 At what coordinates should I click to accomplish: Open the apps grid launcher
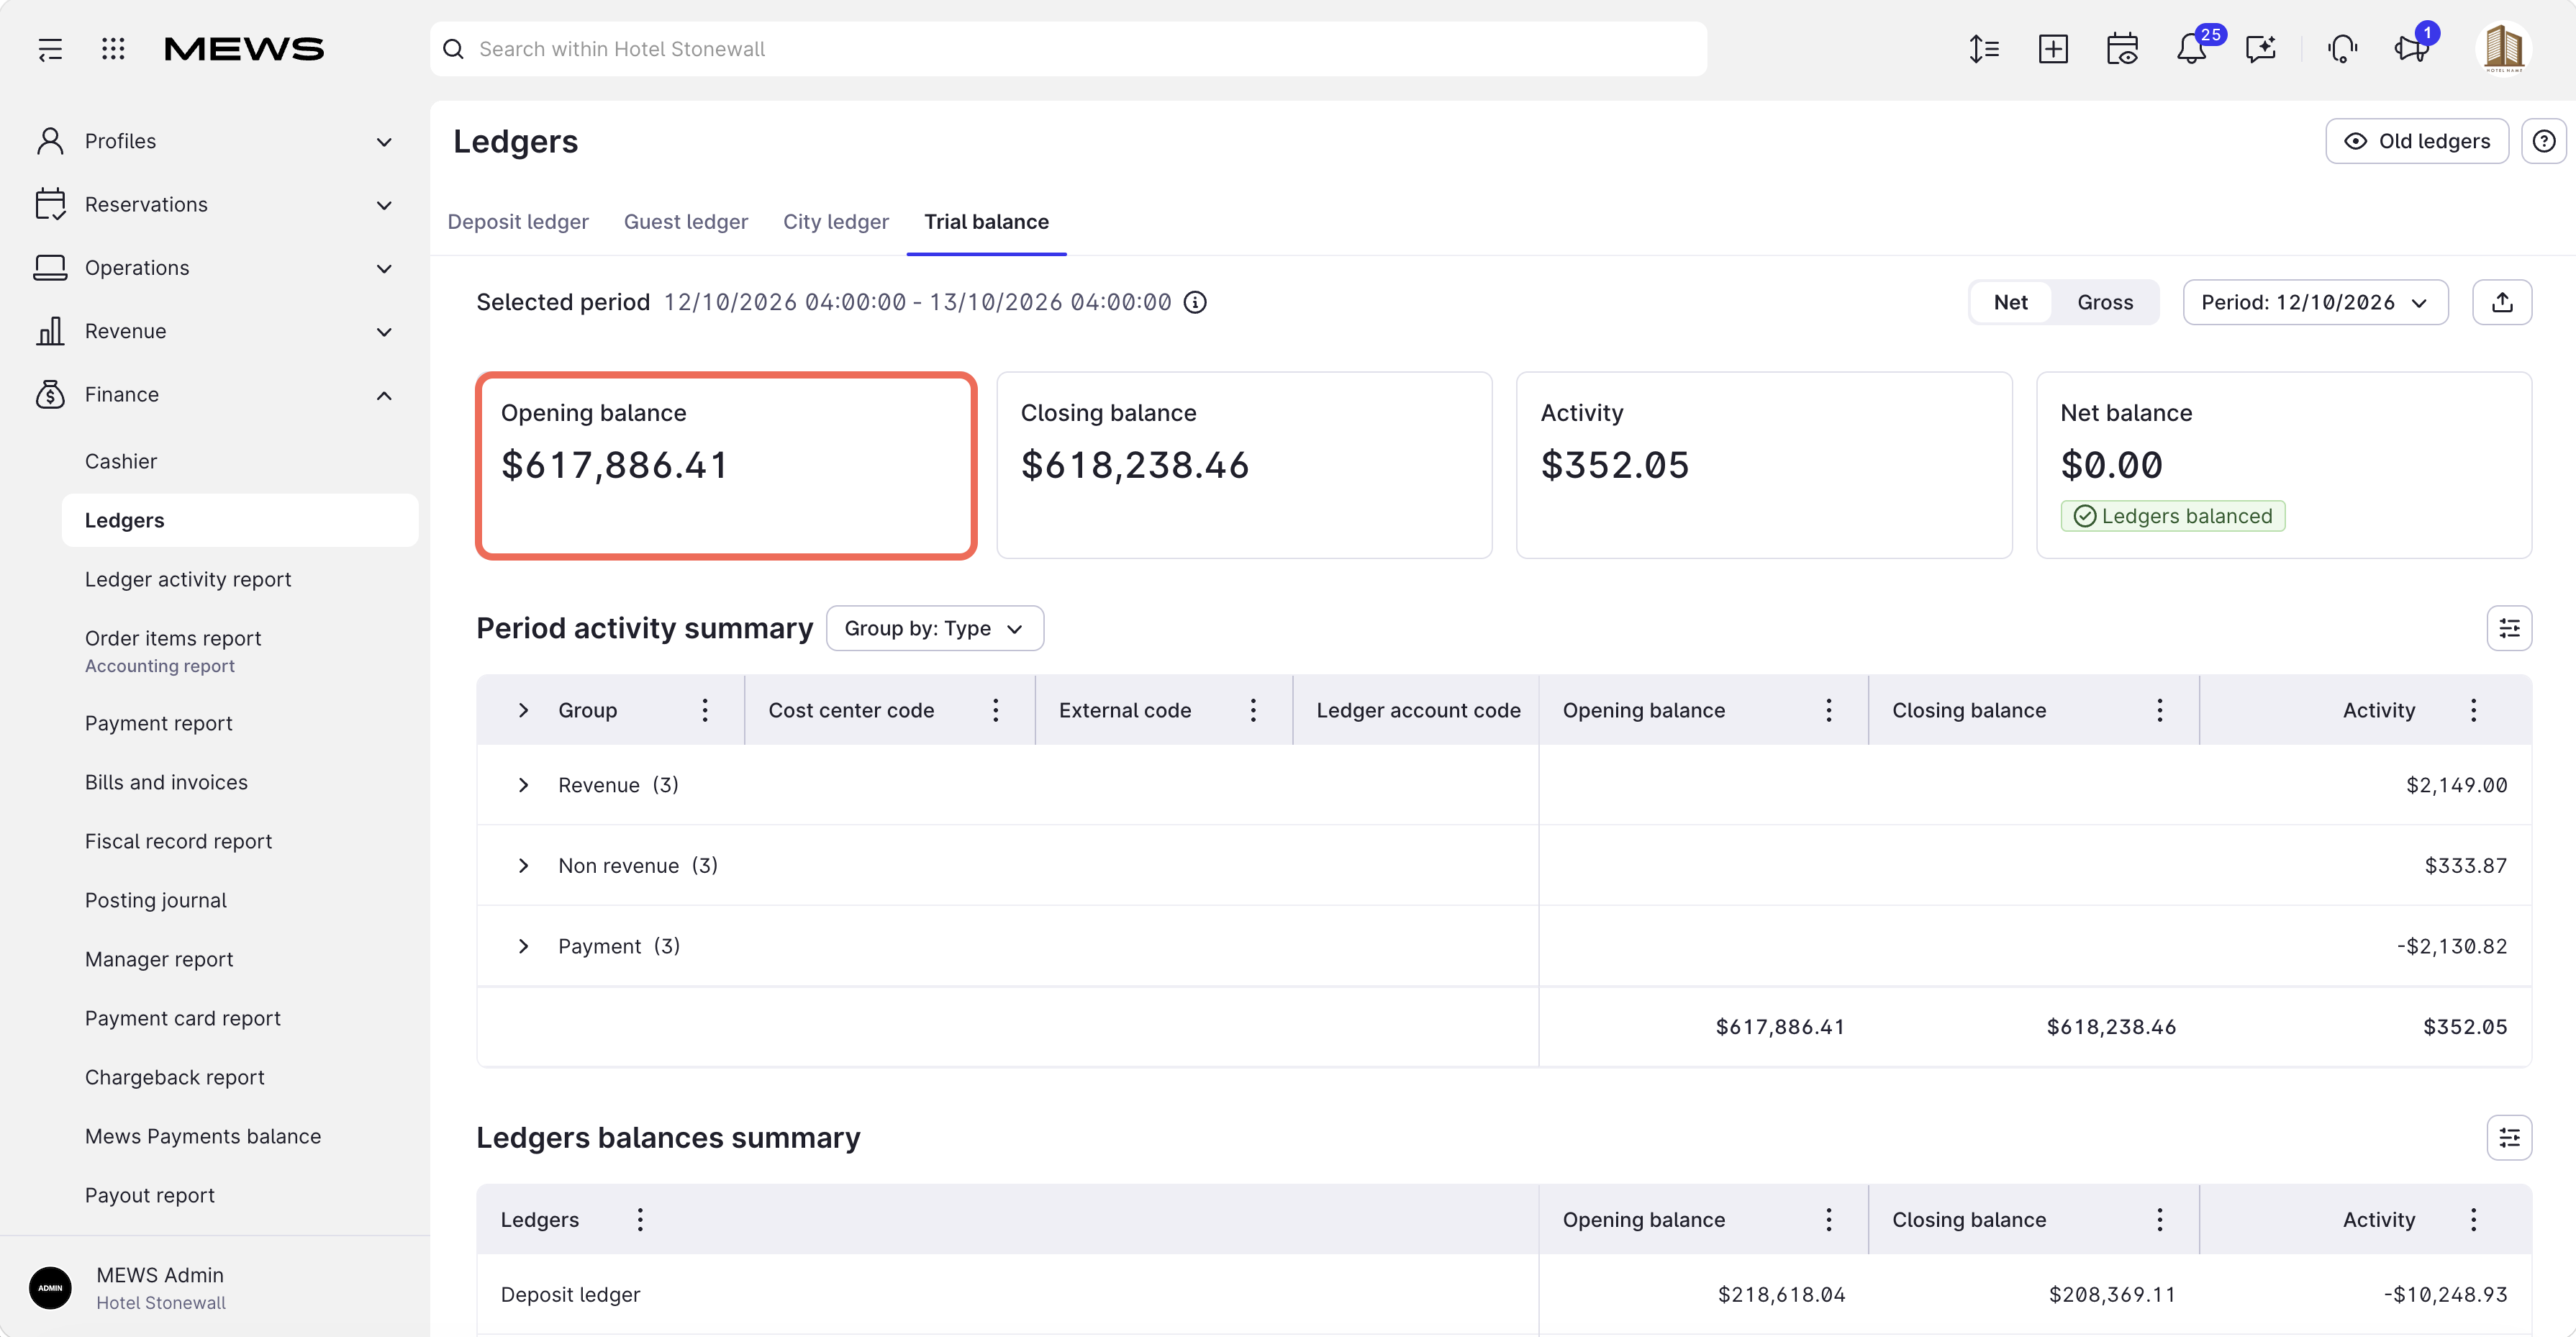(113, 49)
